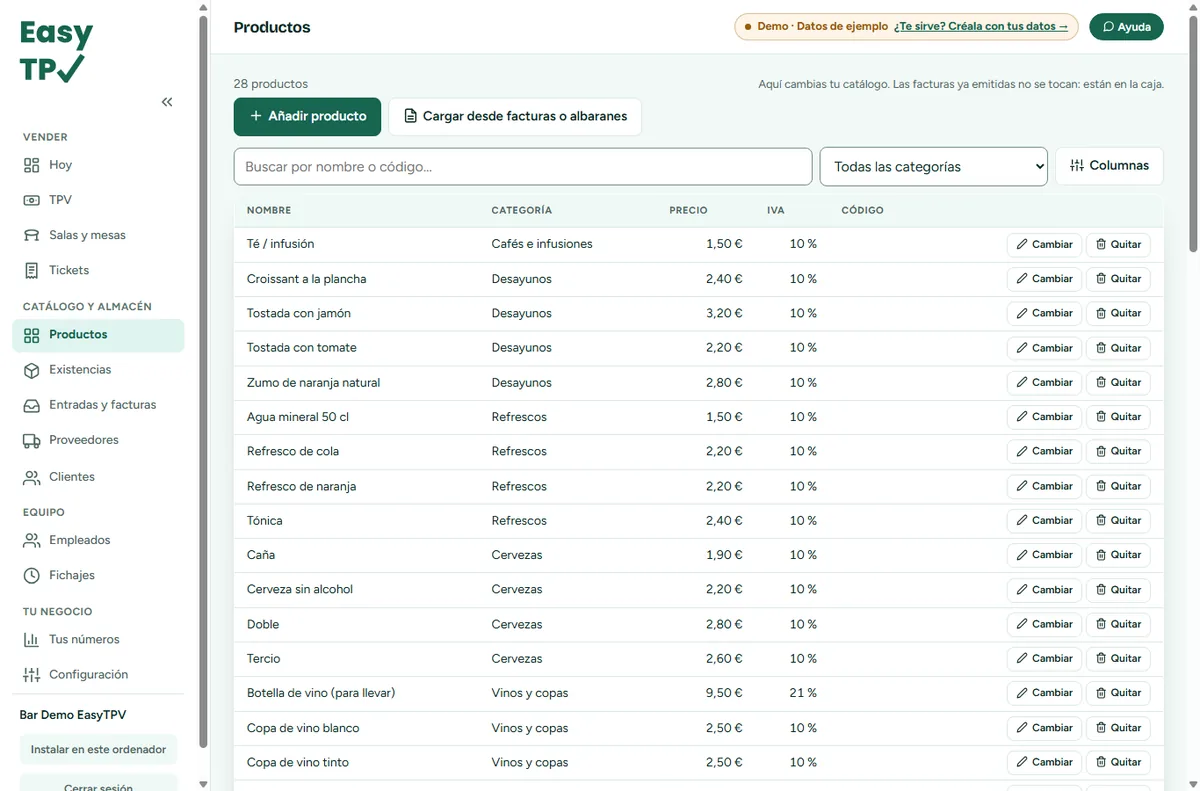Click the Clientes people icon
The height and width of the screenshot is (791, 1200).
31,477
